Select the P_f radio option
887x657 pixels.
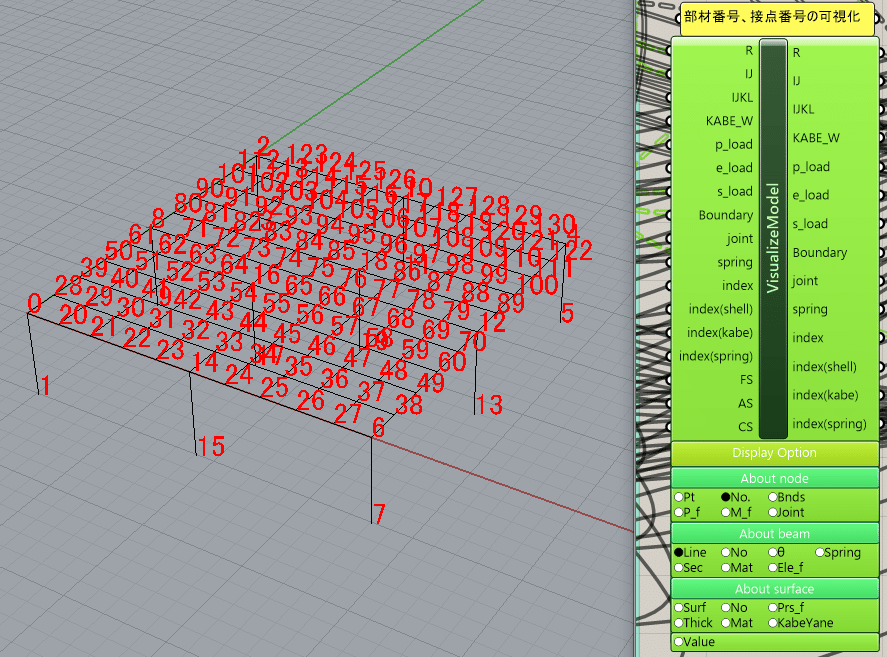tap(679, 513)
